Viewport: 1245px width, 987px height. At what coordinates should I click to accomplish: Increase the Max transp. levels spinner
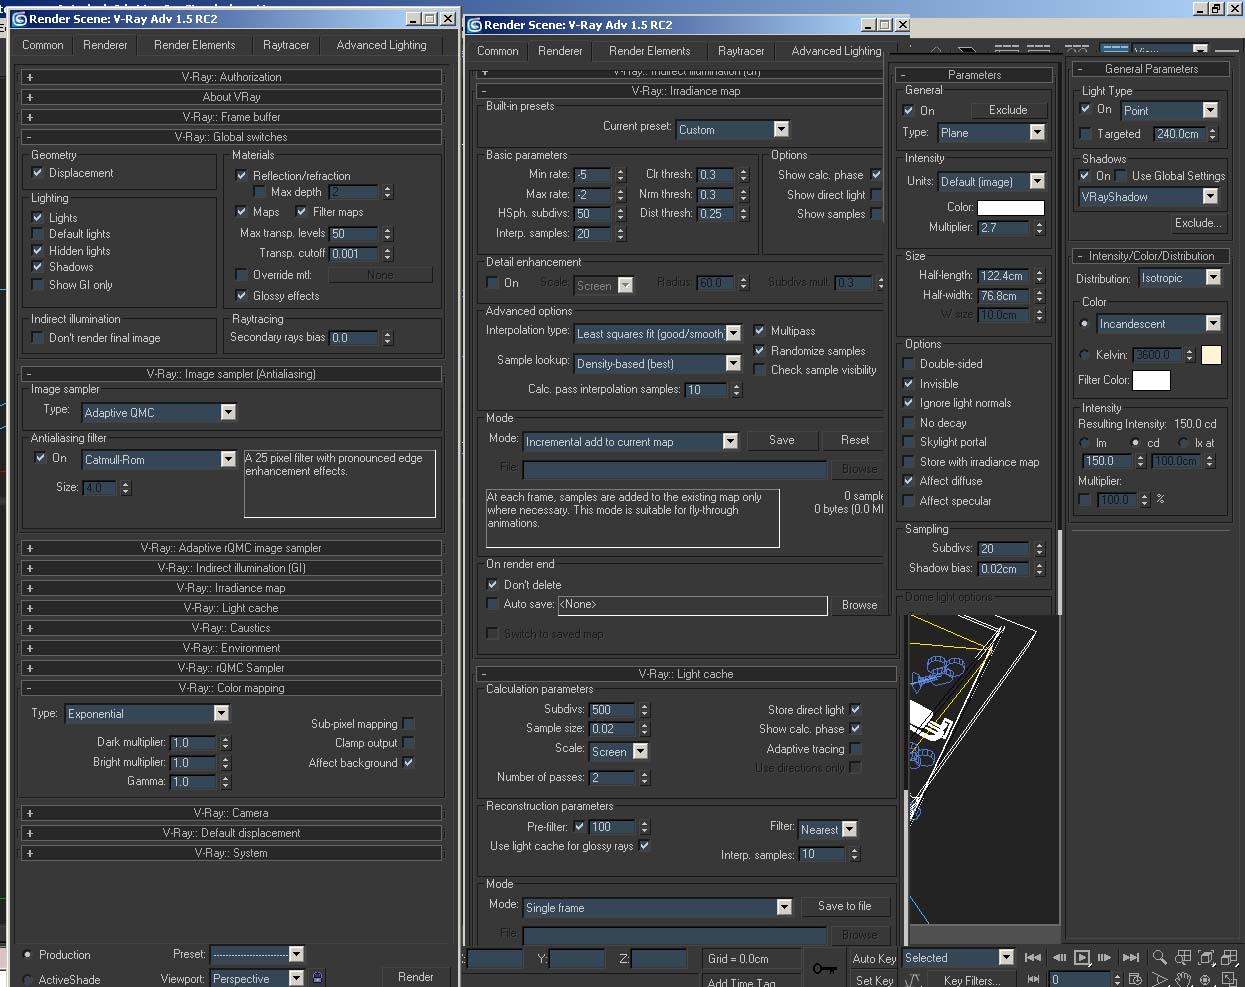coord(388,230)
